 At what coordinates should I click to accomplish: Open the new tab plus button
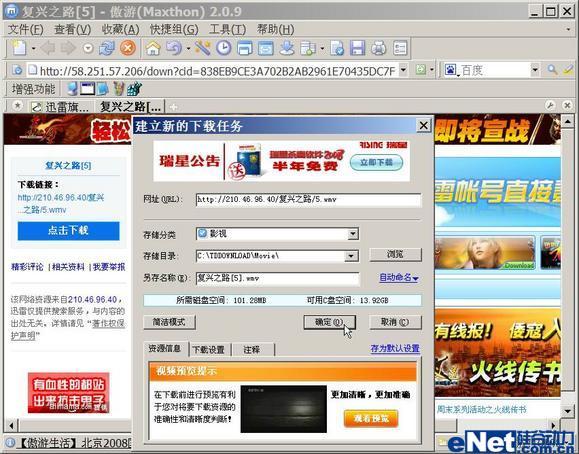click(173, 107)
